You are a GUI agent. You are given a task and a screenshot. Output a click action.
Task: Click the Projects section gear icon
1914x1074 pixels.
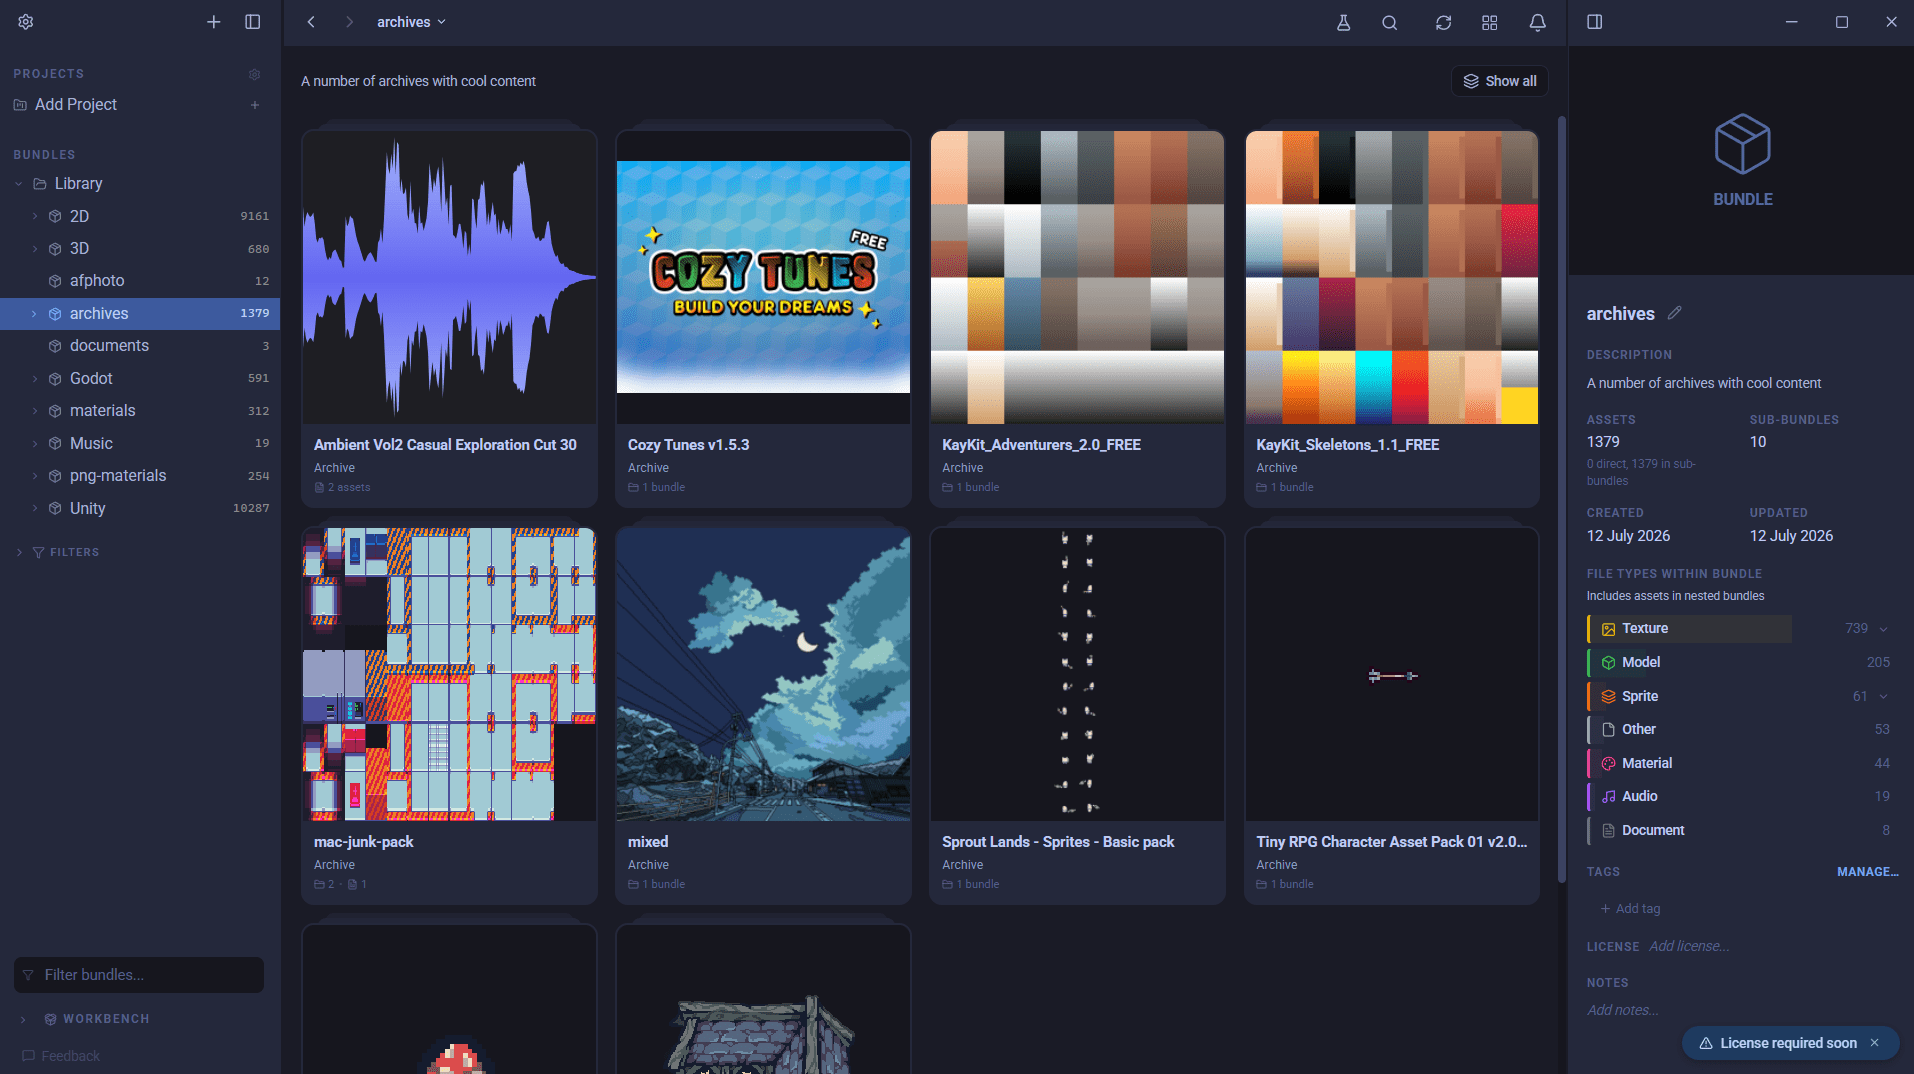click(x=254, y=74)
